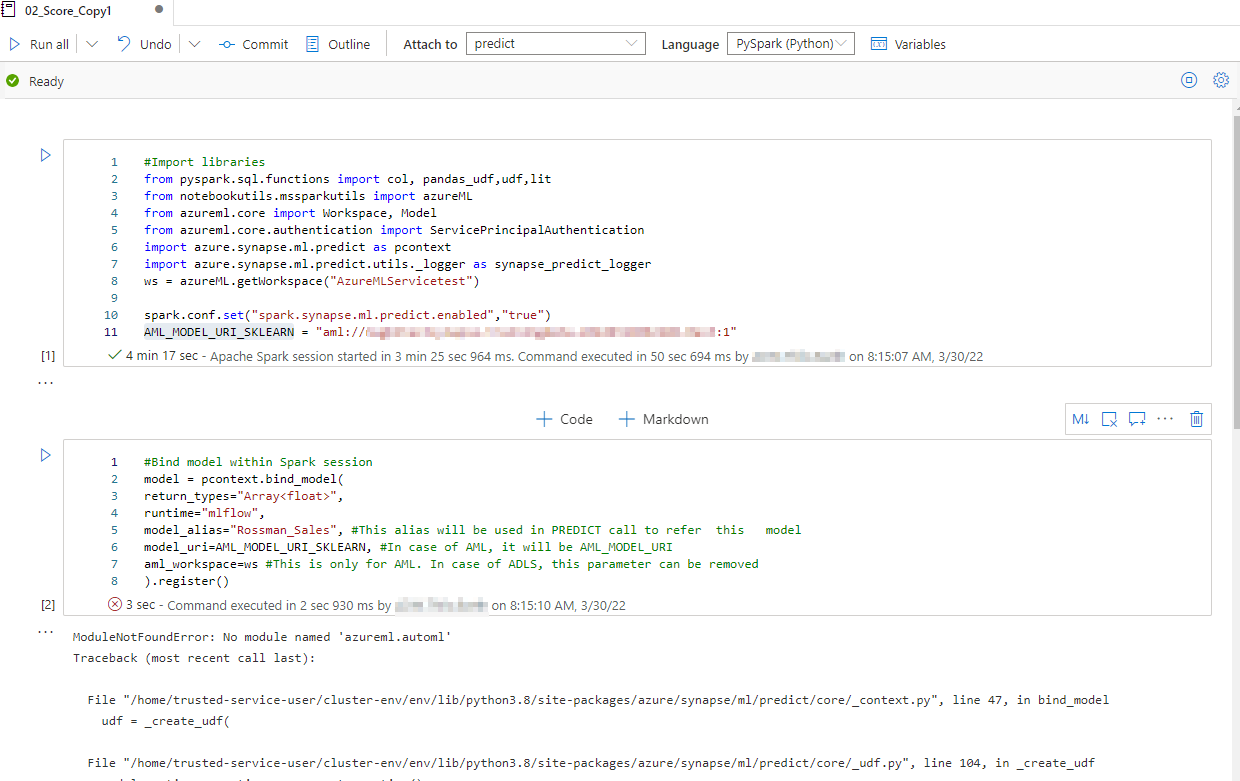The width and height of the screenshot is (1240, 781).
Task: Click the ModuleNotFoundError message text
Action: pos(262,637)
